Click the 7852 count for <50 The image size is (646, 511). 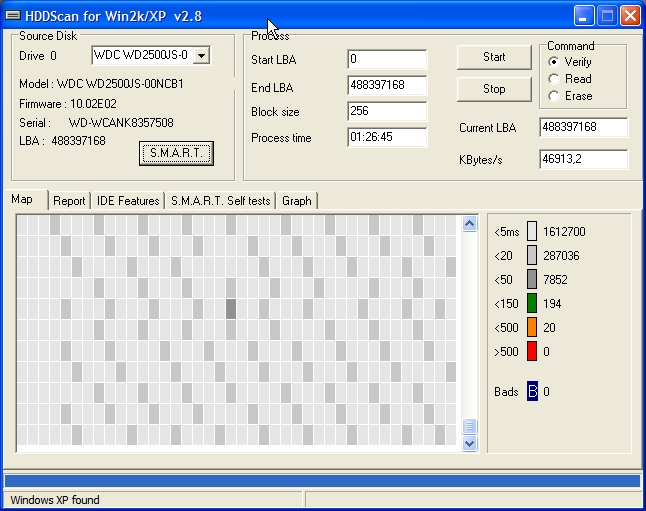555,280
